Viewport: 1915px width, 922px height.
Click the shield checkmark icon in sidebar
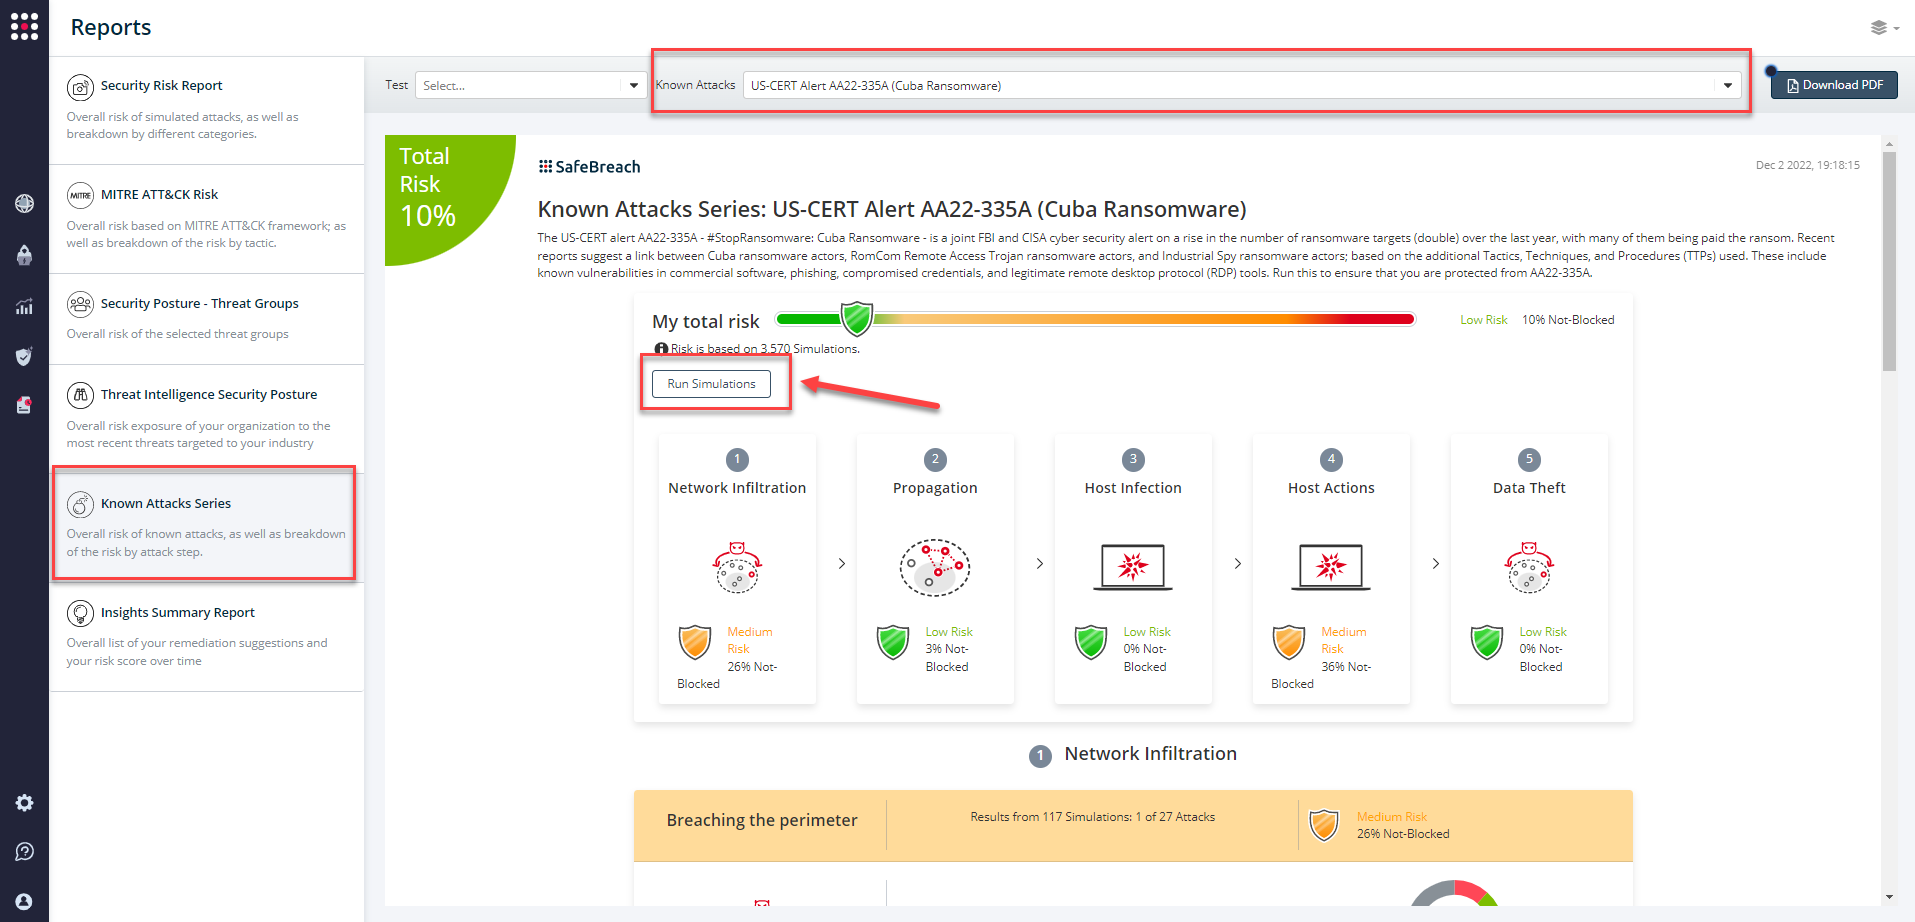[24, 356]
